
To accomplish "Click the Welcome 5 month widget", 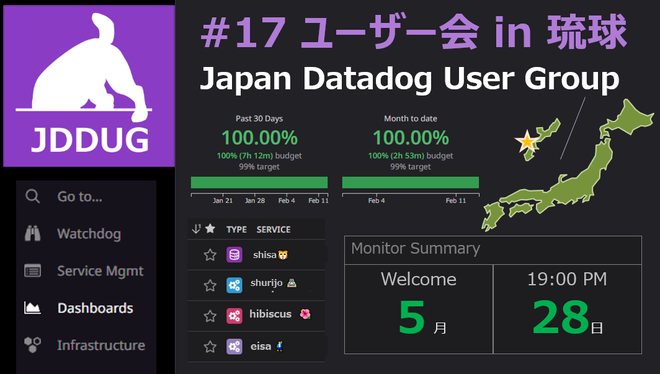I will (x=418, y=309).
